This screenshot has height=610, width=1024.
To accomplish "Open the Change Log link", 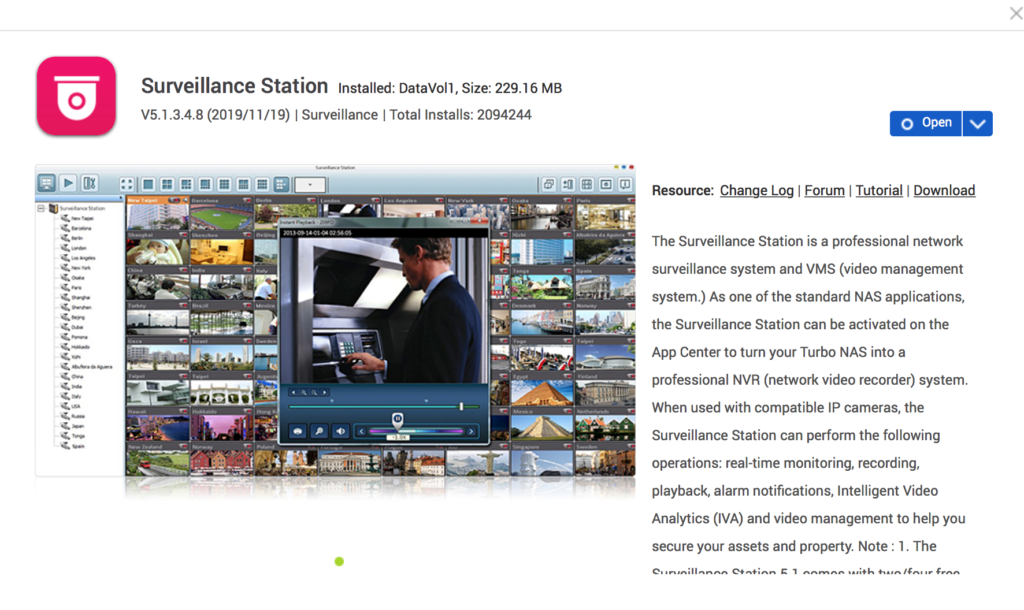I will (x=756, y=190).
